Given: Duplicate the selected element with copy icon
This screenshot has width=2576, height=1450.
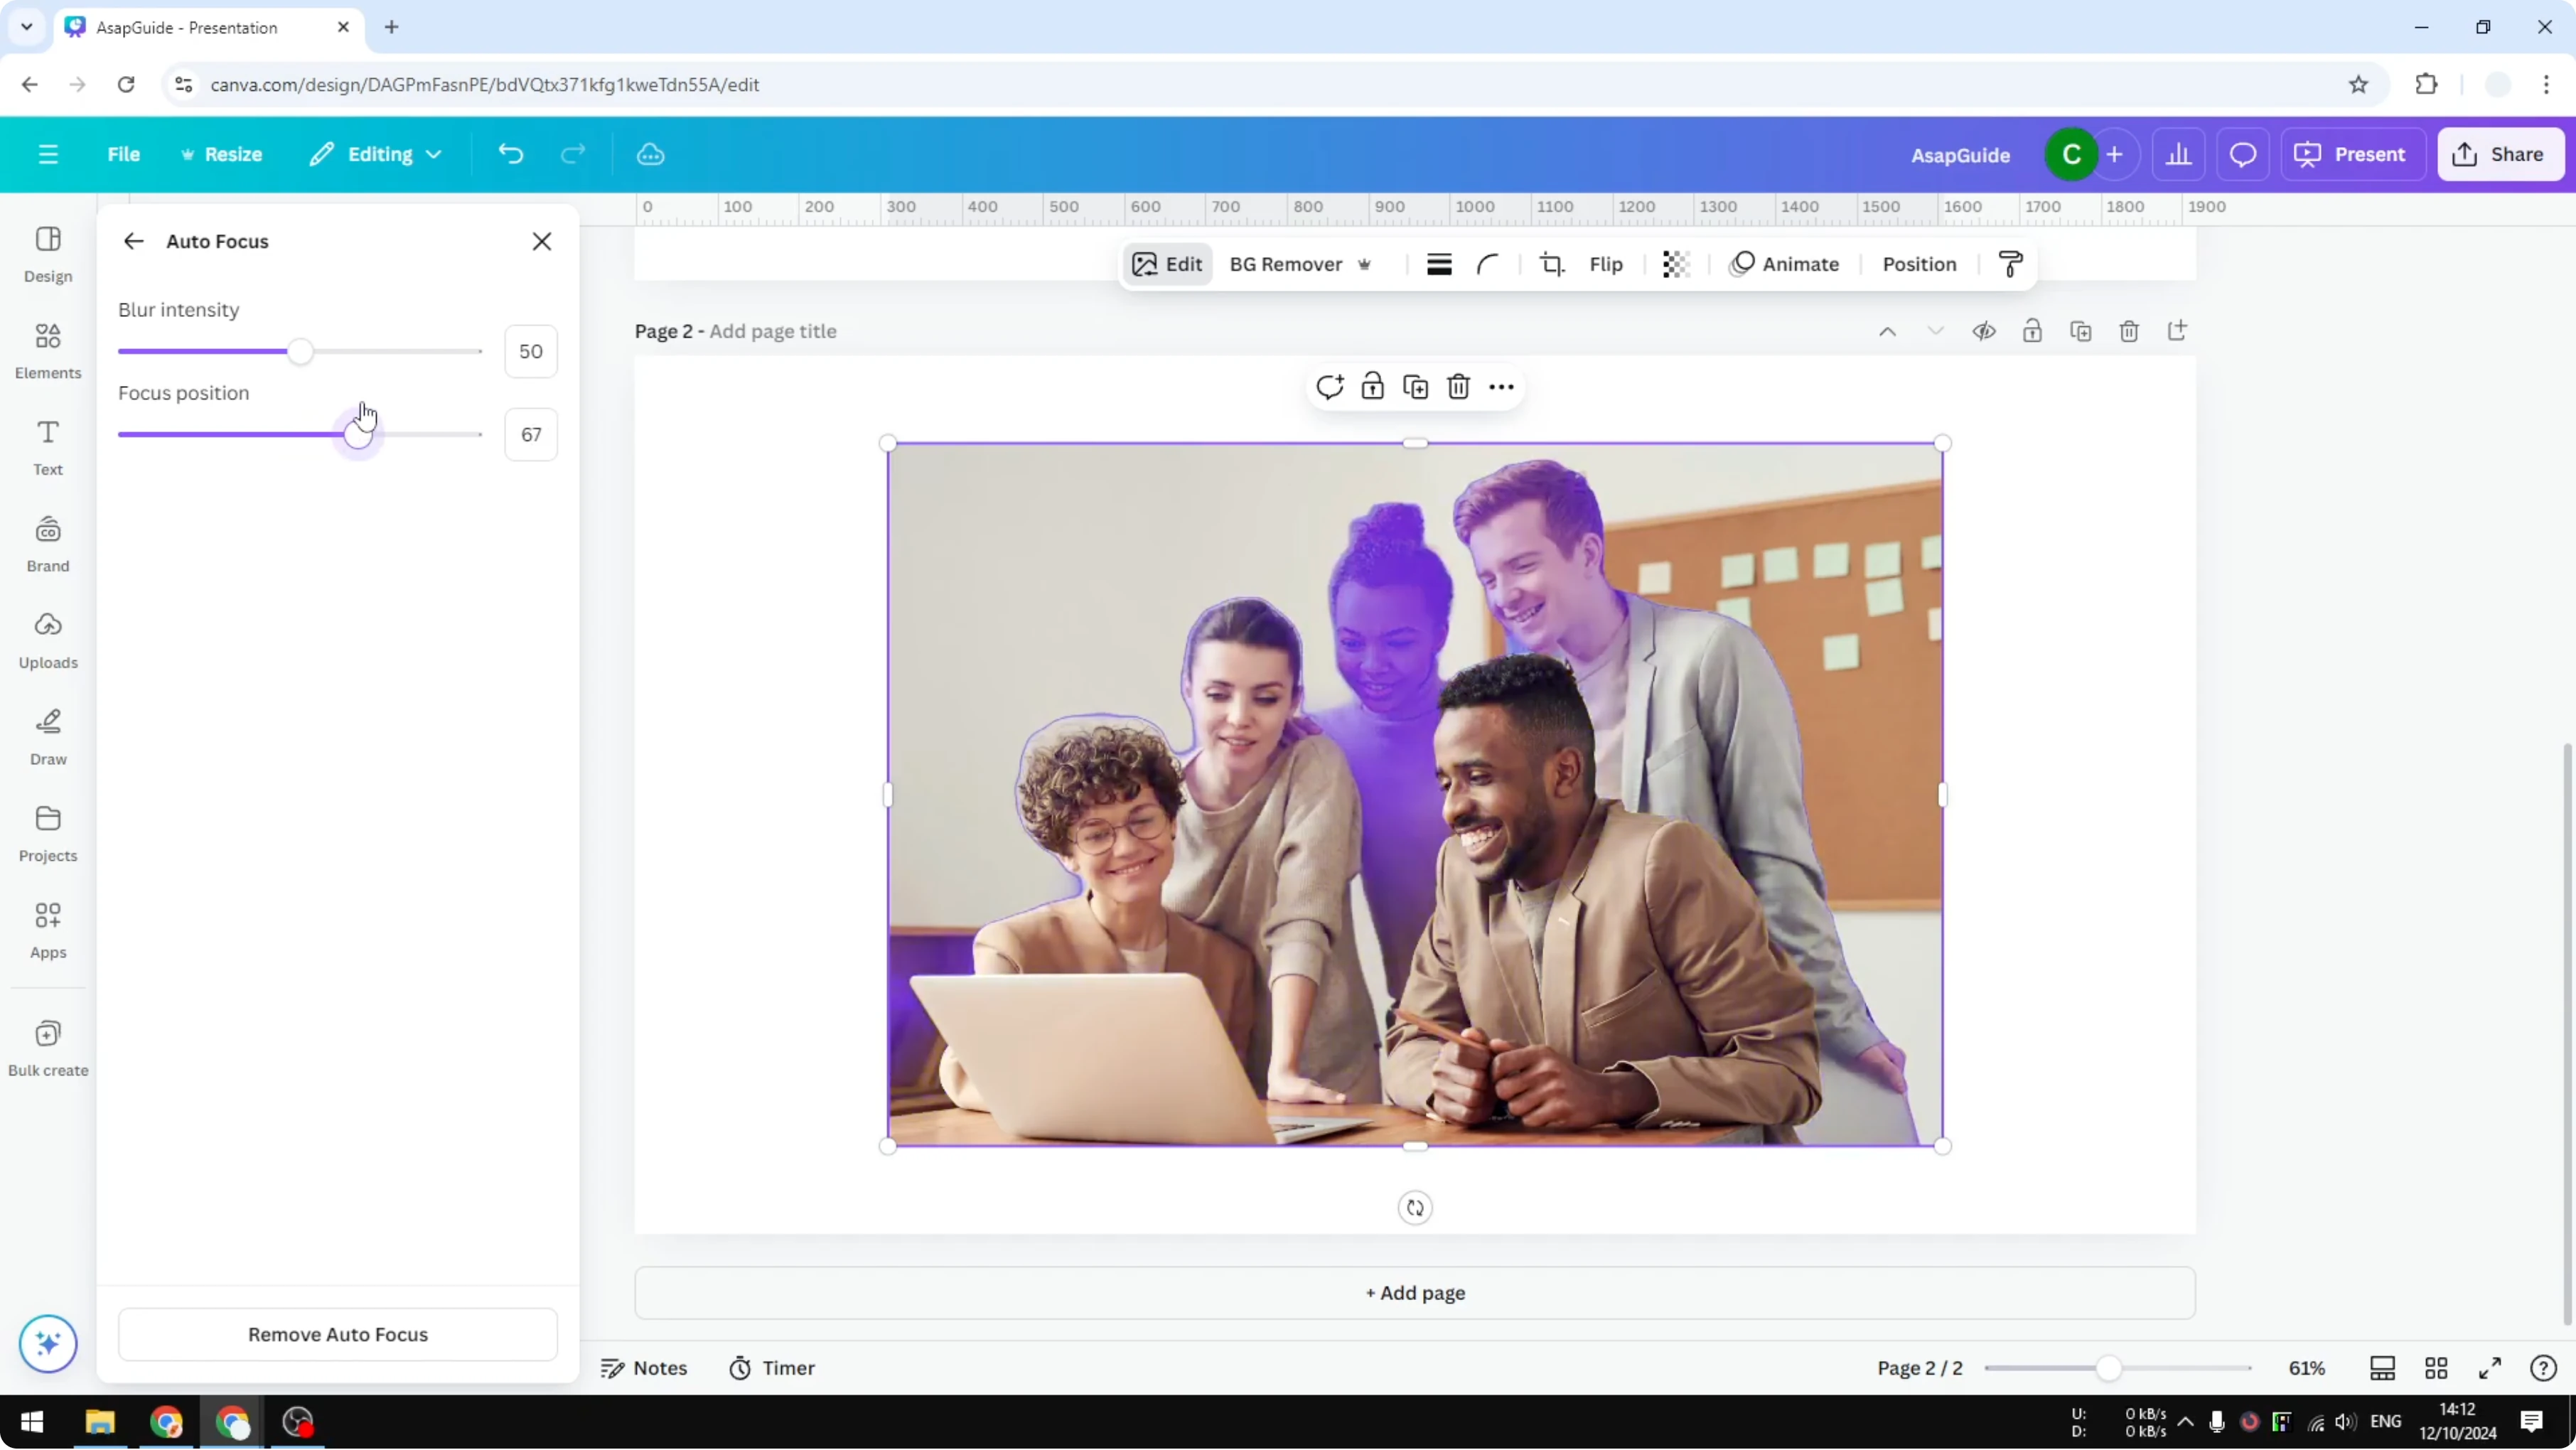Looking at the screenshot, I should point(1415,386).
